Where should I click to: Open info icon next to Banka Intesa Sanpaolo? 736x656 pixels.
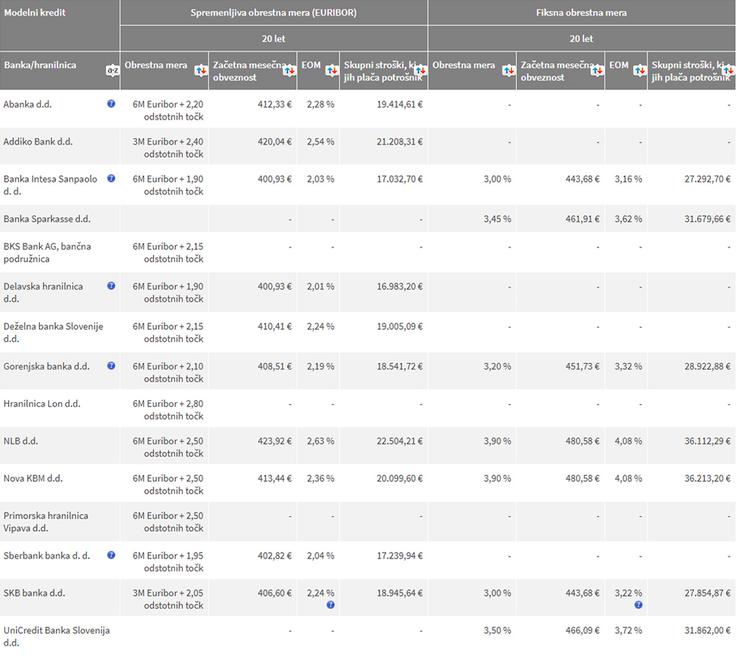[111, 178]
